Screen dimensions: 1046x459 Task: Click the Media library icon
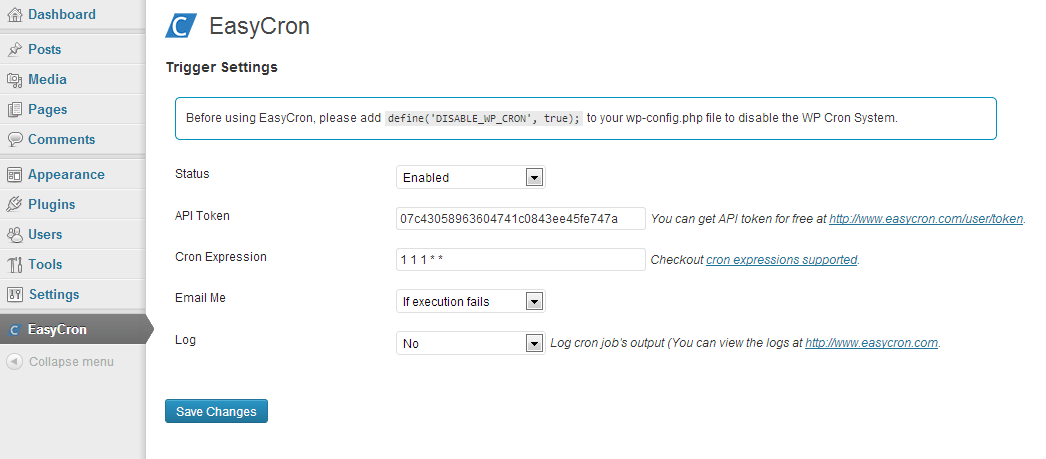pos(14,80)
